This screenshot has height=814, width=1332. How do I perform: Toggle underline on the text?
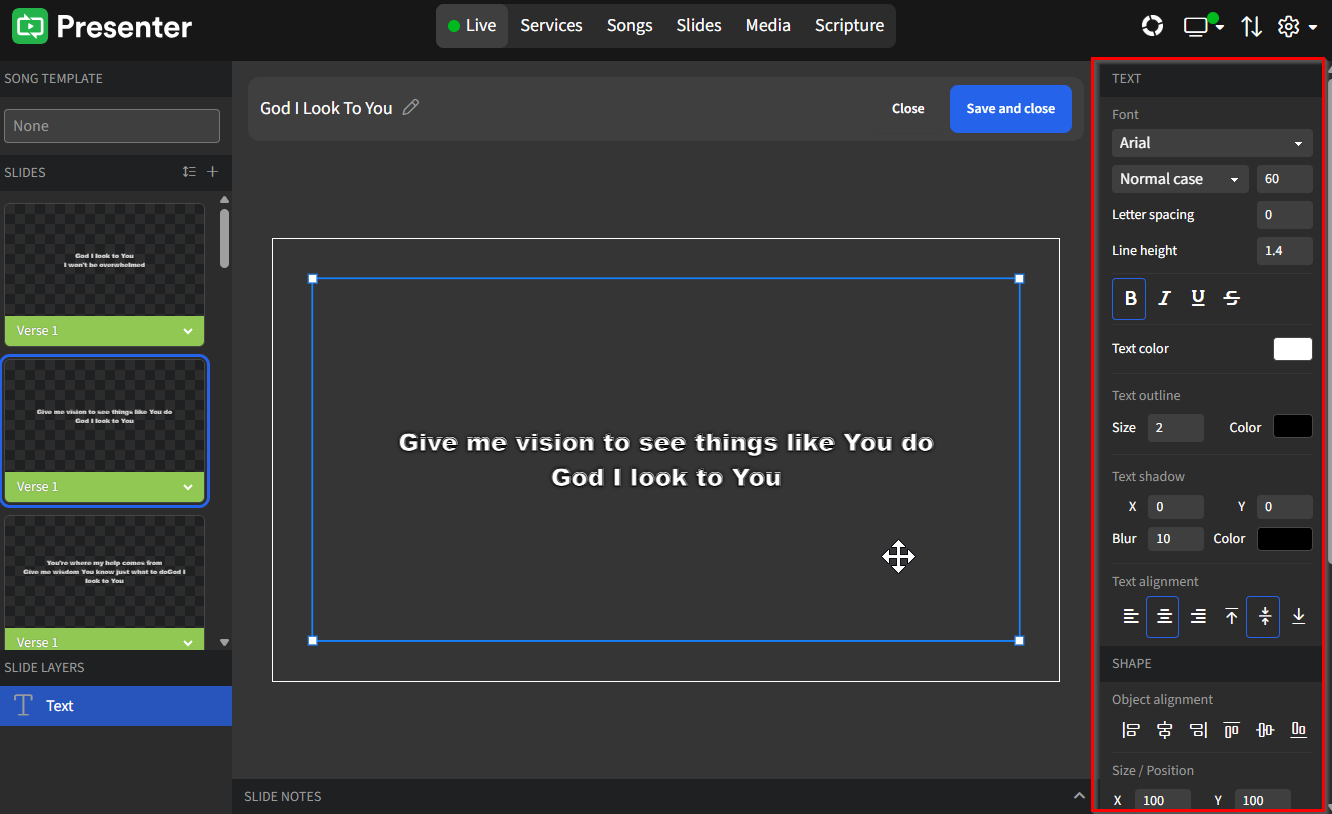[x=1197, y=298]
